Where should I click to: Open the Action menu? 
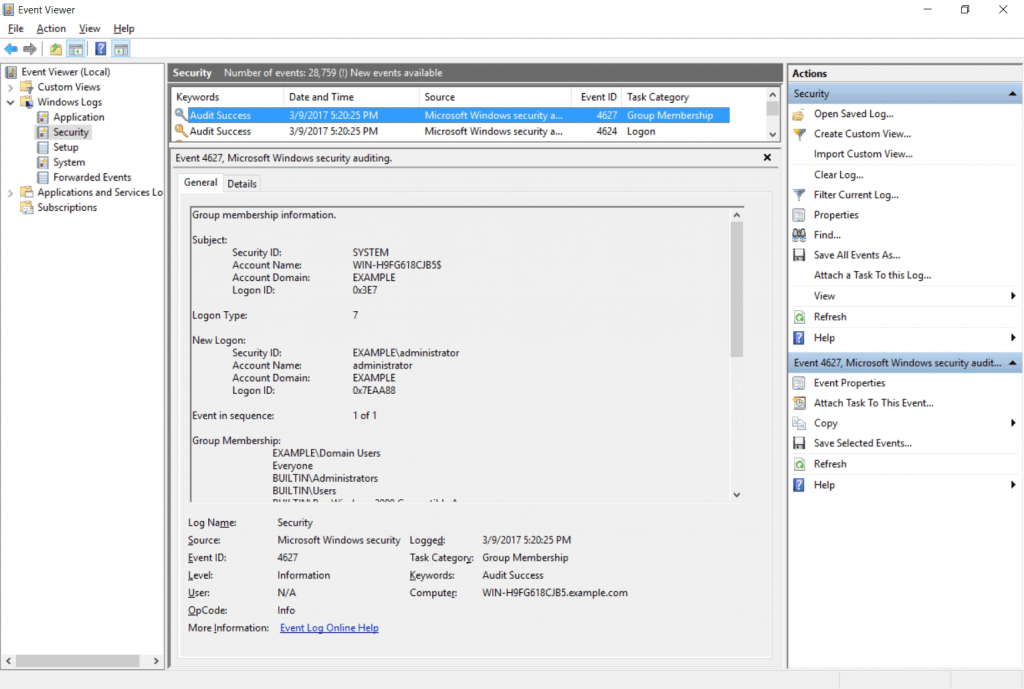(x=50, y=28)
